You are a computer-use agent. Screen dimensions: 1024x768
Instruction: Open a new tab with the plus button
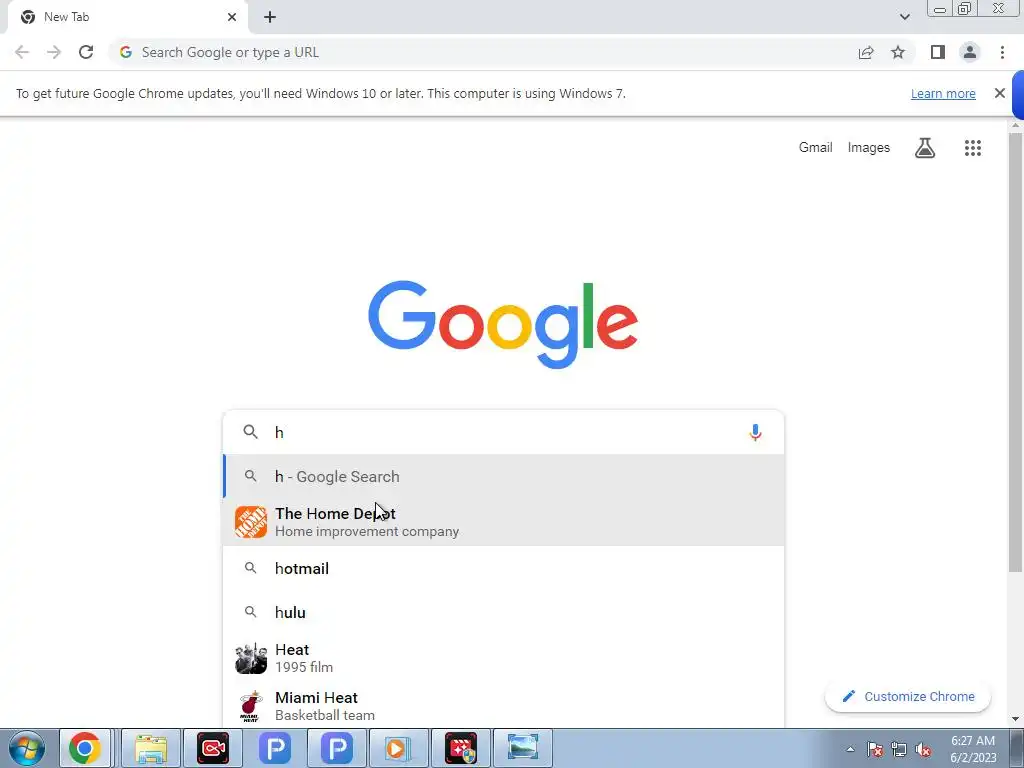coord(270,17)
